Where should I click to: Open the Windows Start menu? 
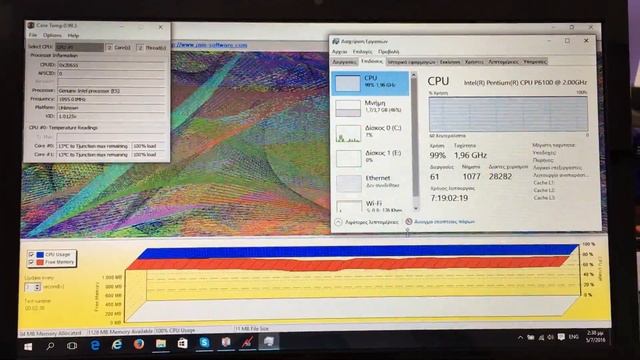28,347
